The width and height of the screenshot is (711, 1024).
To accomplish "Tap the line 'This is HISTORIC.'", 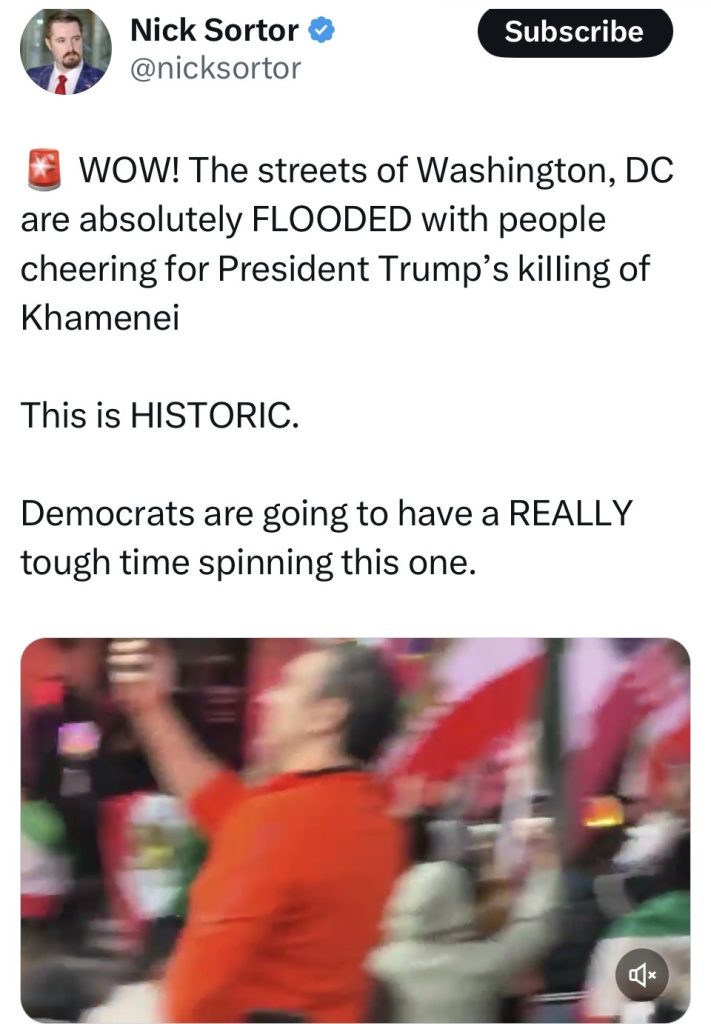I will point(160,415).
